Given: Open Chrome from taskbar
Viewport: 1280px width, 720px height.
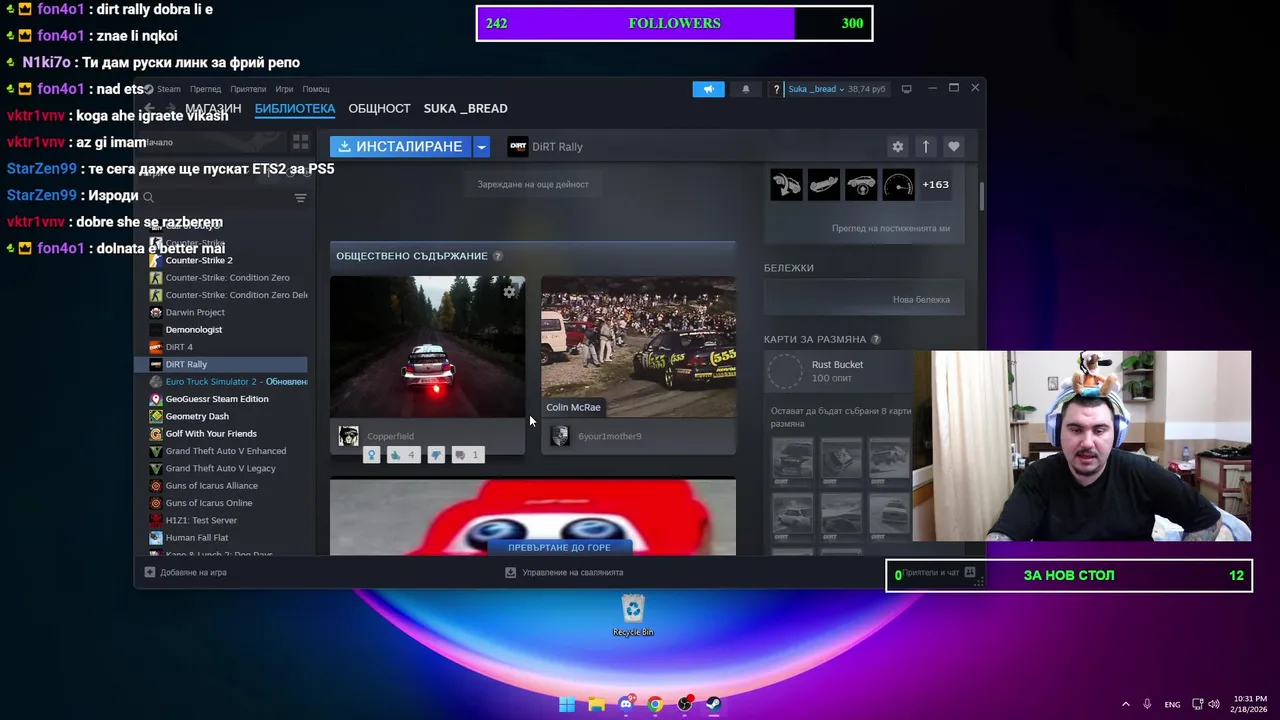Looking at the screenshot, I should tap(655, 704).
